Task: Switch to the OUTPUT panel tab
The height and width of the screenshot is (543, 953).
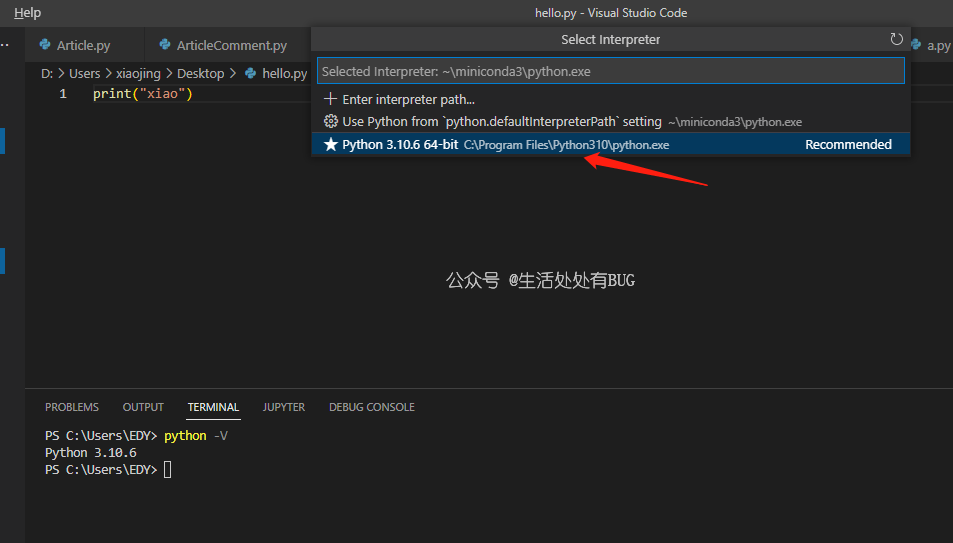Action: click(x=143, y=407)
